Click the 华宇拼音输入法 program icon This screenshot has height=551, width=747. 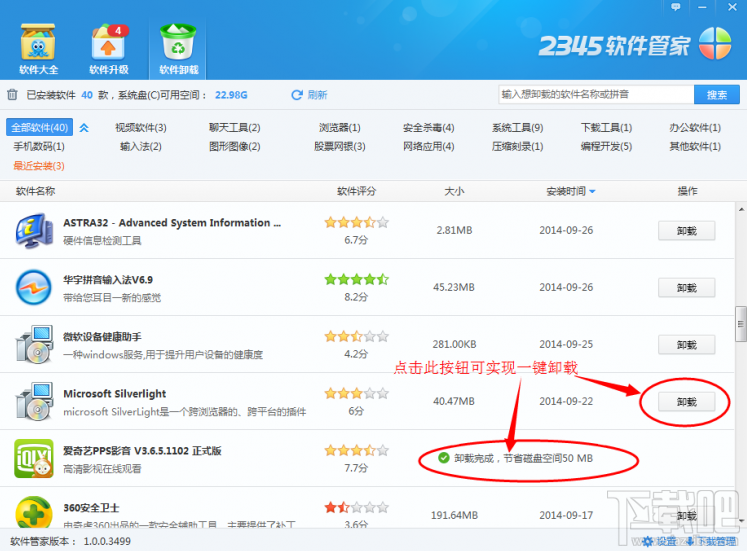pos(34,288)
